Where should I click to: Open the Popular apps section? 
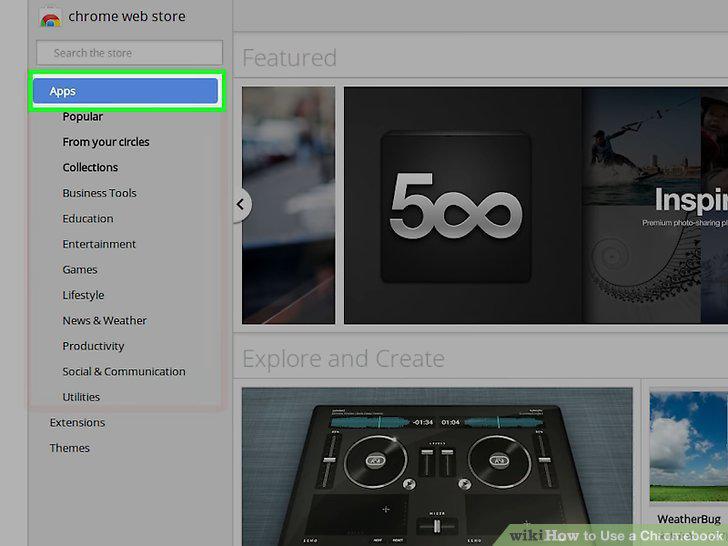(x=83, y=117)
